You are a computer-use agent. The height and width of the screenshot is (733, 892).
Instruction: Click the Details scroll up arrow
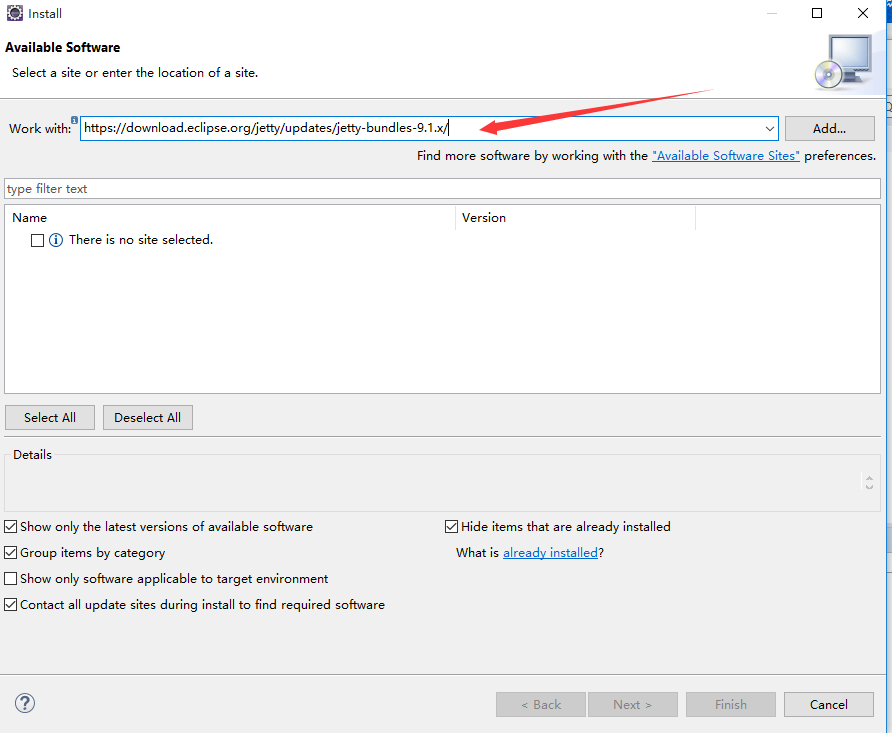(869, 478)
